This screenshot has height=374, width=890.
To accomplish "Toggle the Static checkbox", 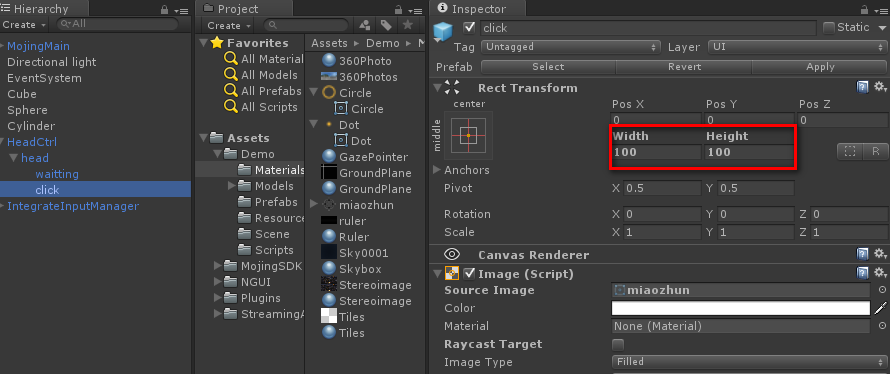I will [828, 27].
